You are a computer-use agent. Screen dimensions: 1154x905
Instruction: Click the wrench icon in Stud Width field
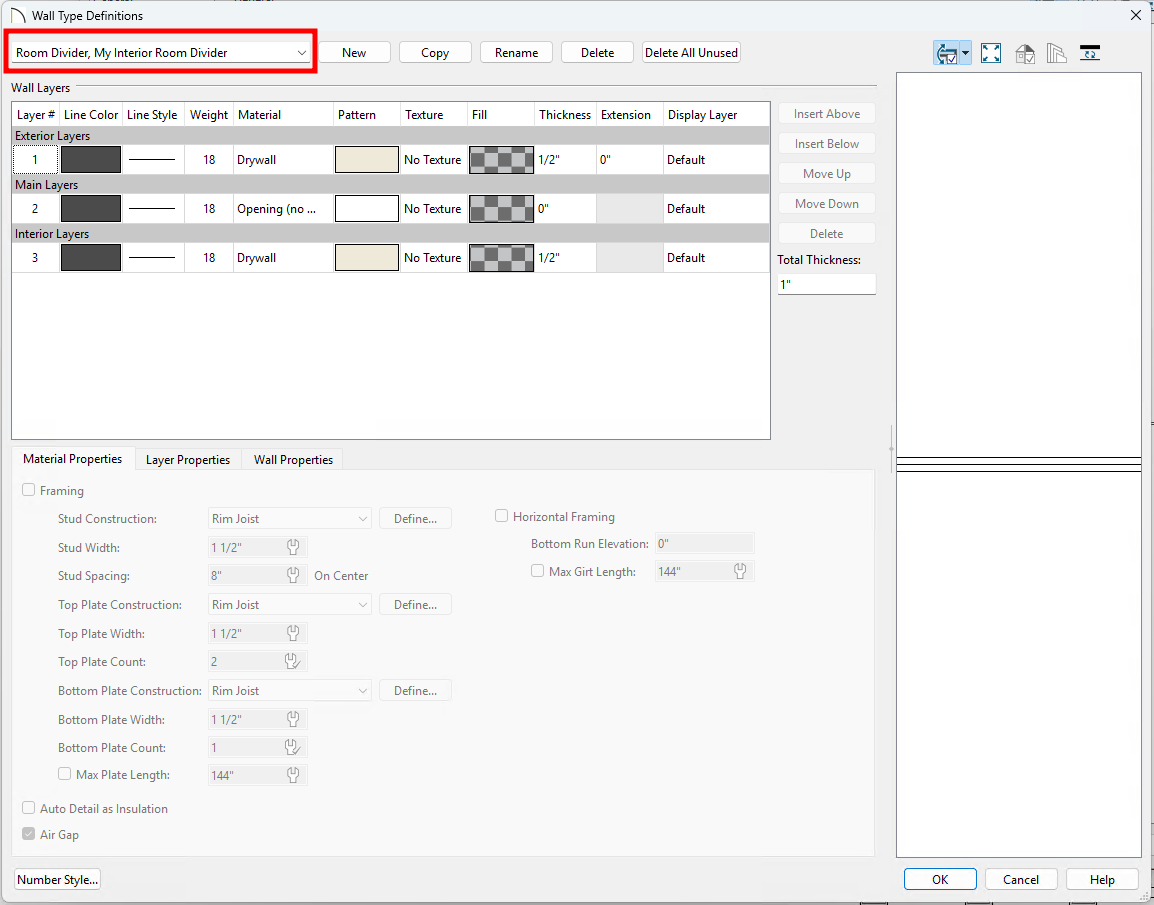(x=294, y=548)
